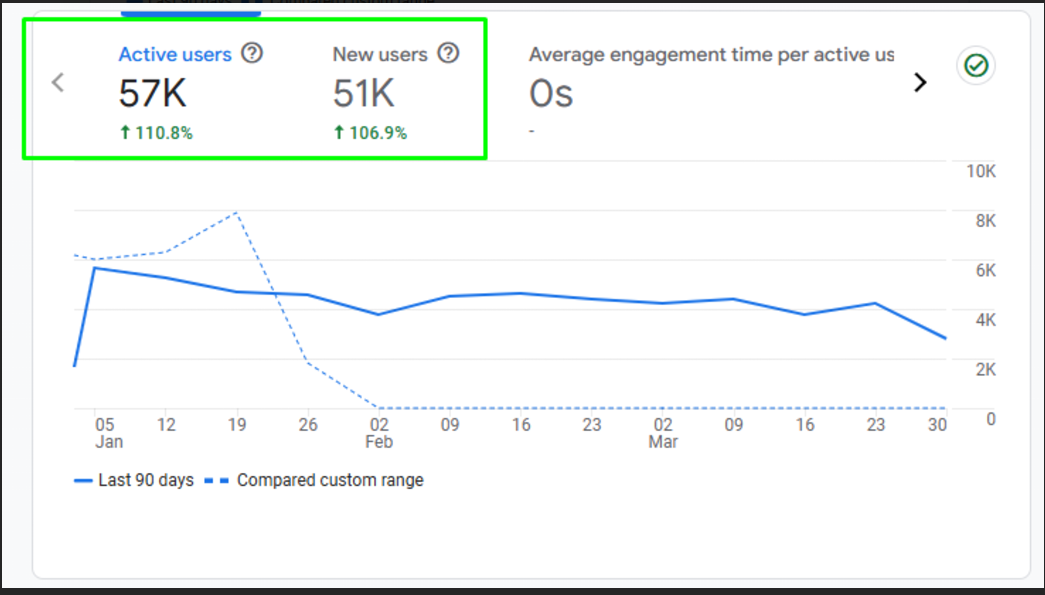Select the Active users metric label
The height and width of the screenshot is (595, 1045).
point(175,55)
